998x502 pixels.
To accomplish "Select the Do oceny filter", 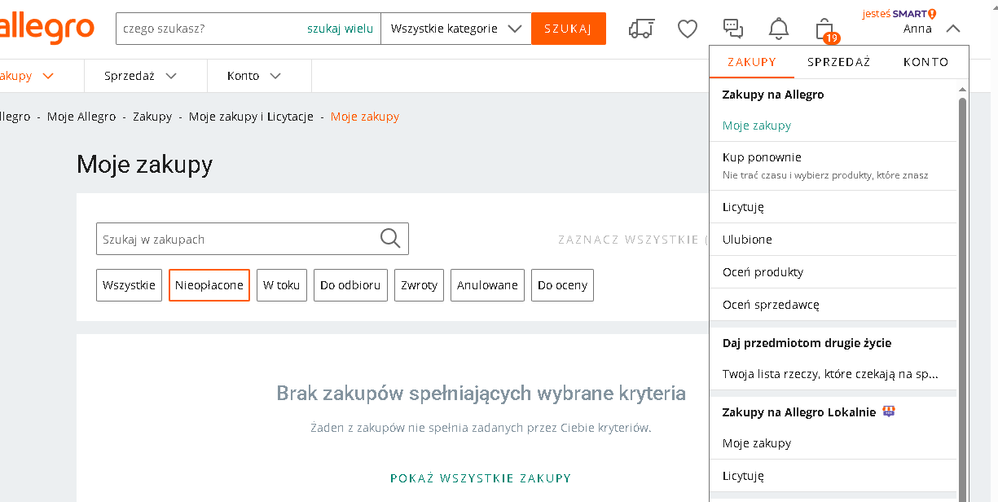I will pyautogui.click(x=563, y=285).
